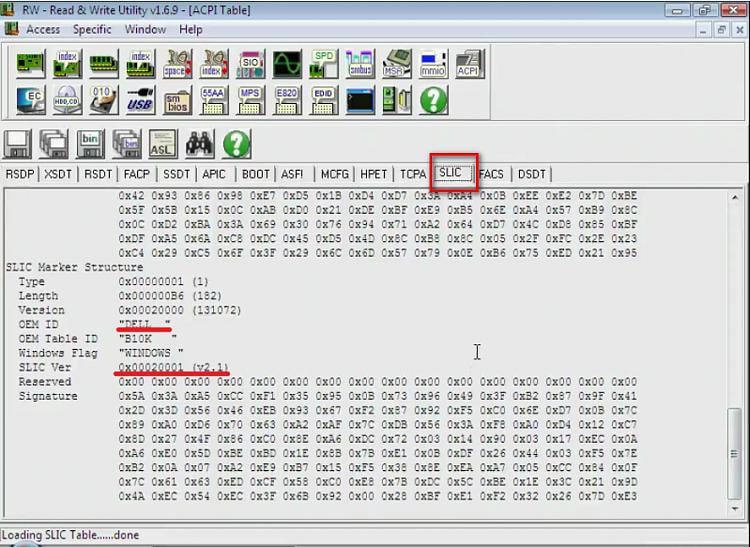Image resolution: width=750 pixels, height=547 pixels.
Task: Open the SMBIOS information icon
Action: pos(177,100)
